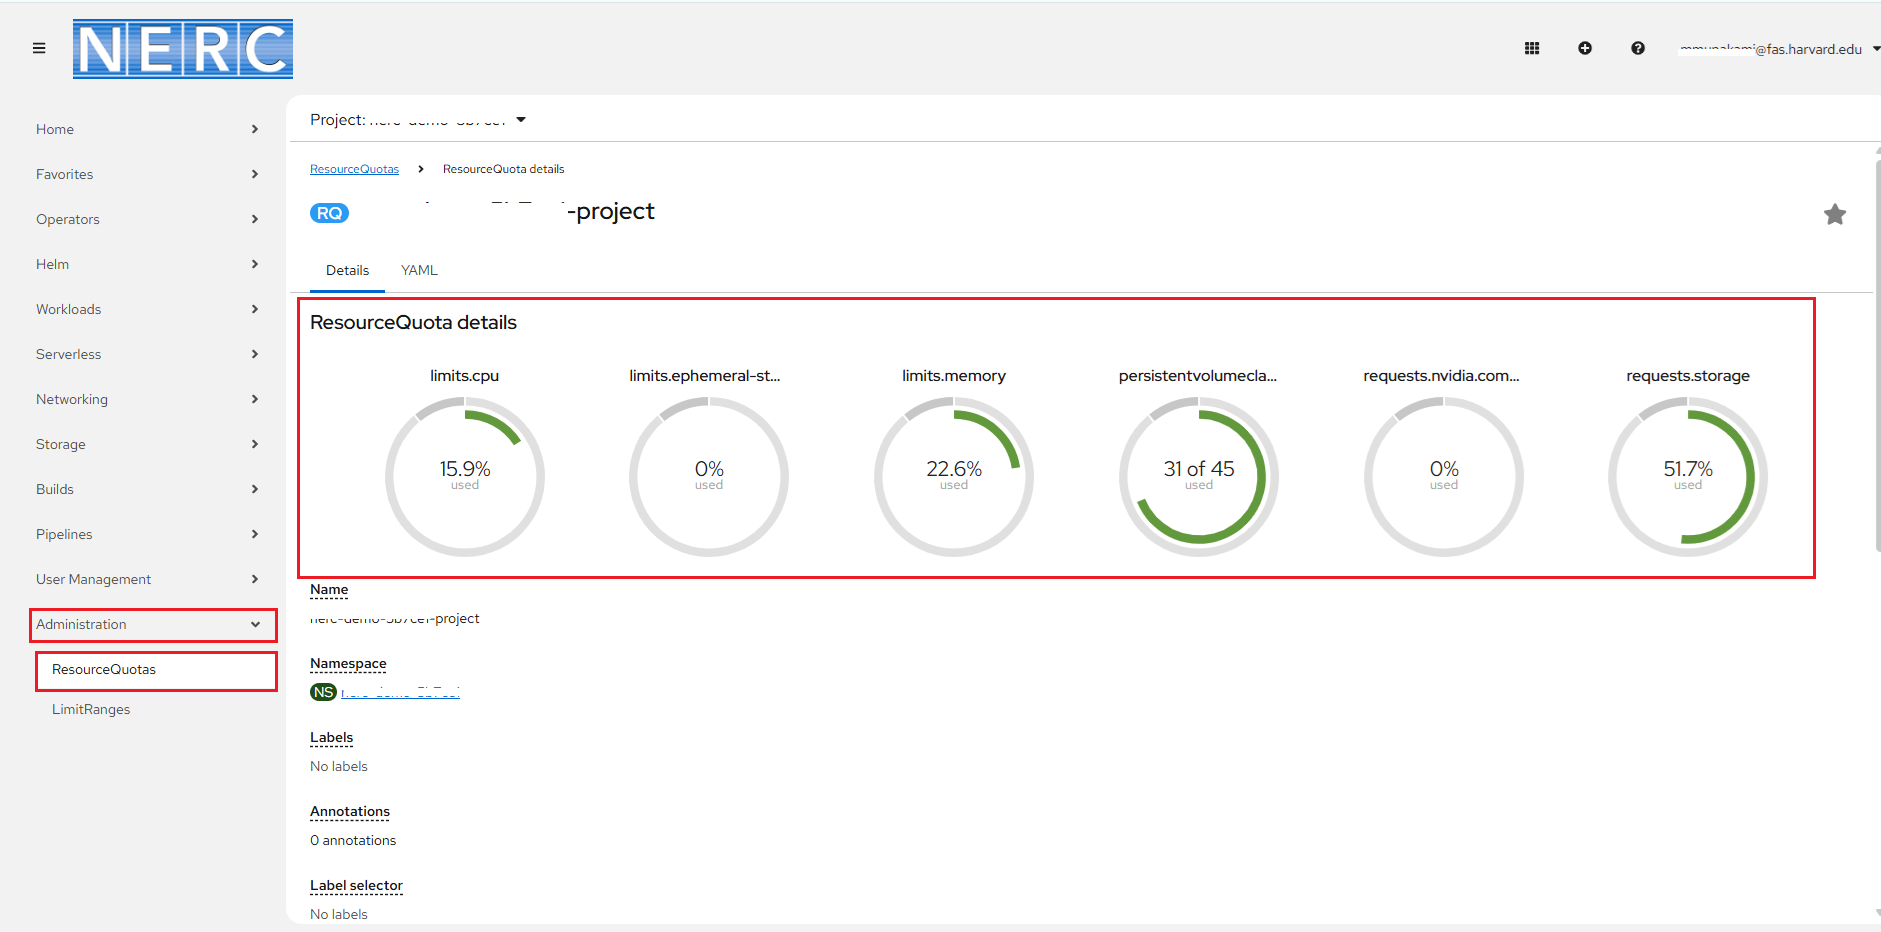This screenshot has height=932, width=1881.
Task: Click the plus import icon in header
Action: pyautogui.click(x=1584, y=48)
